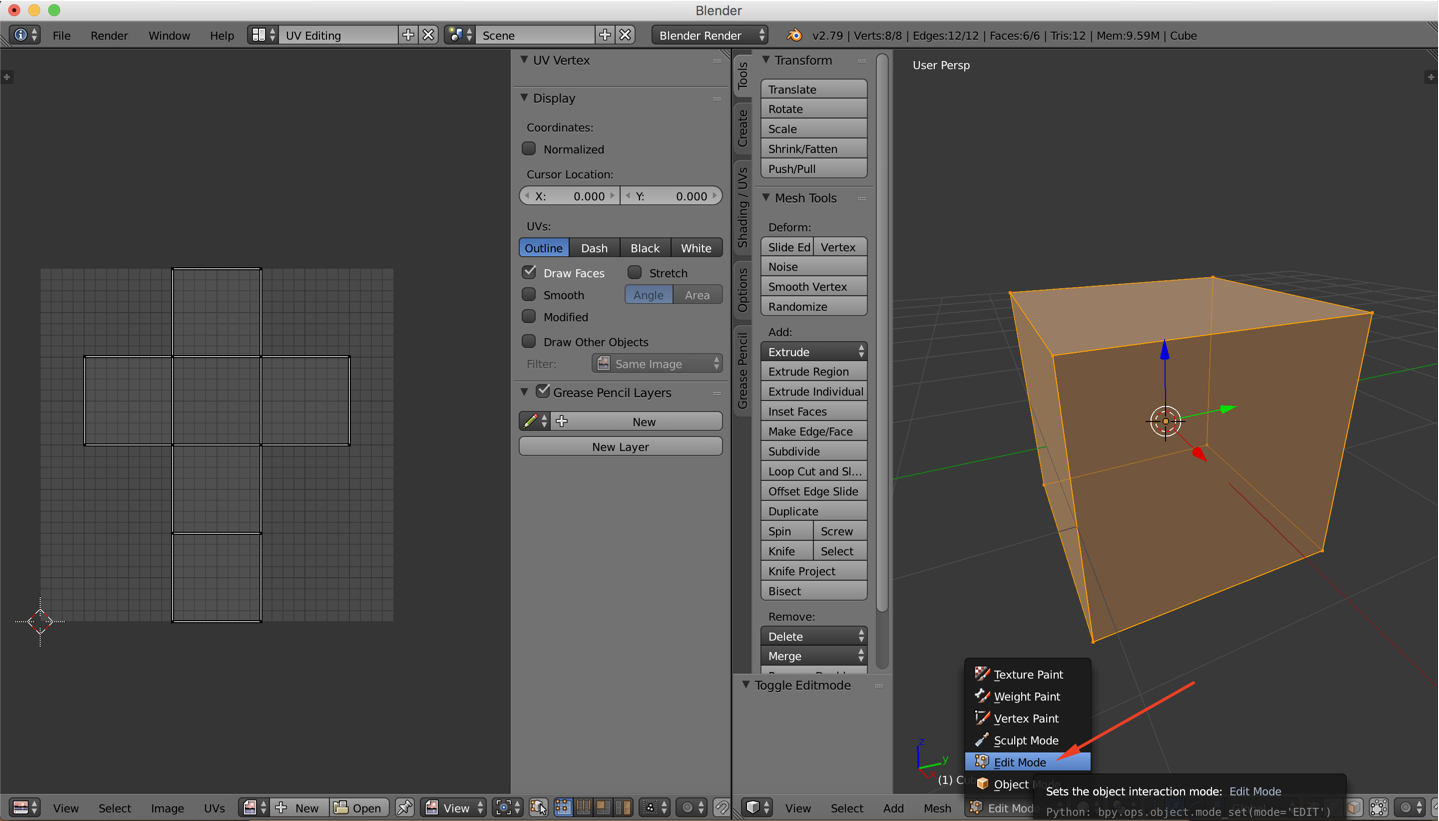Uncheck the Draw Faces checkbox
The width and height of the screenshot is (1439, 821).
tap(529, 272)
